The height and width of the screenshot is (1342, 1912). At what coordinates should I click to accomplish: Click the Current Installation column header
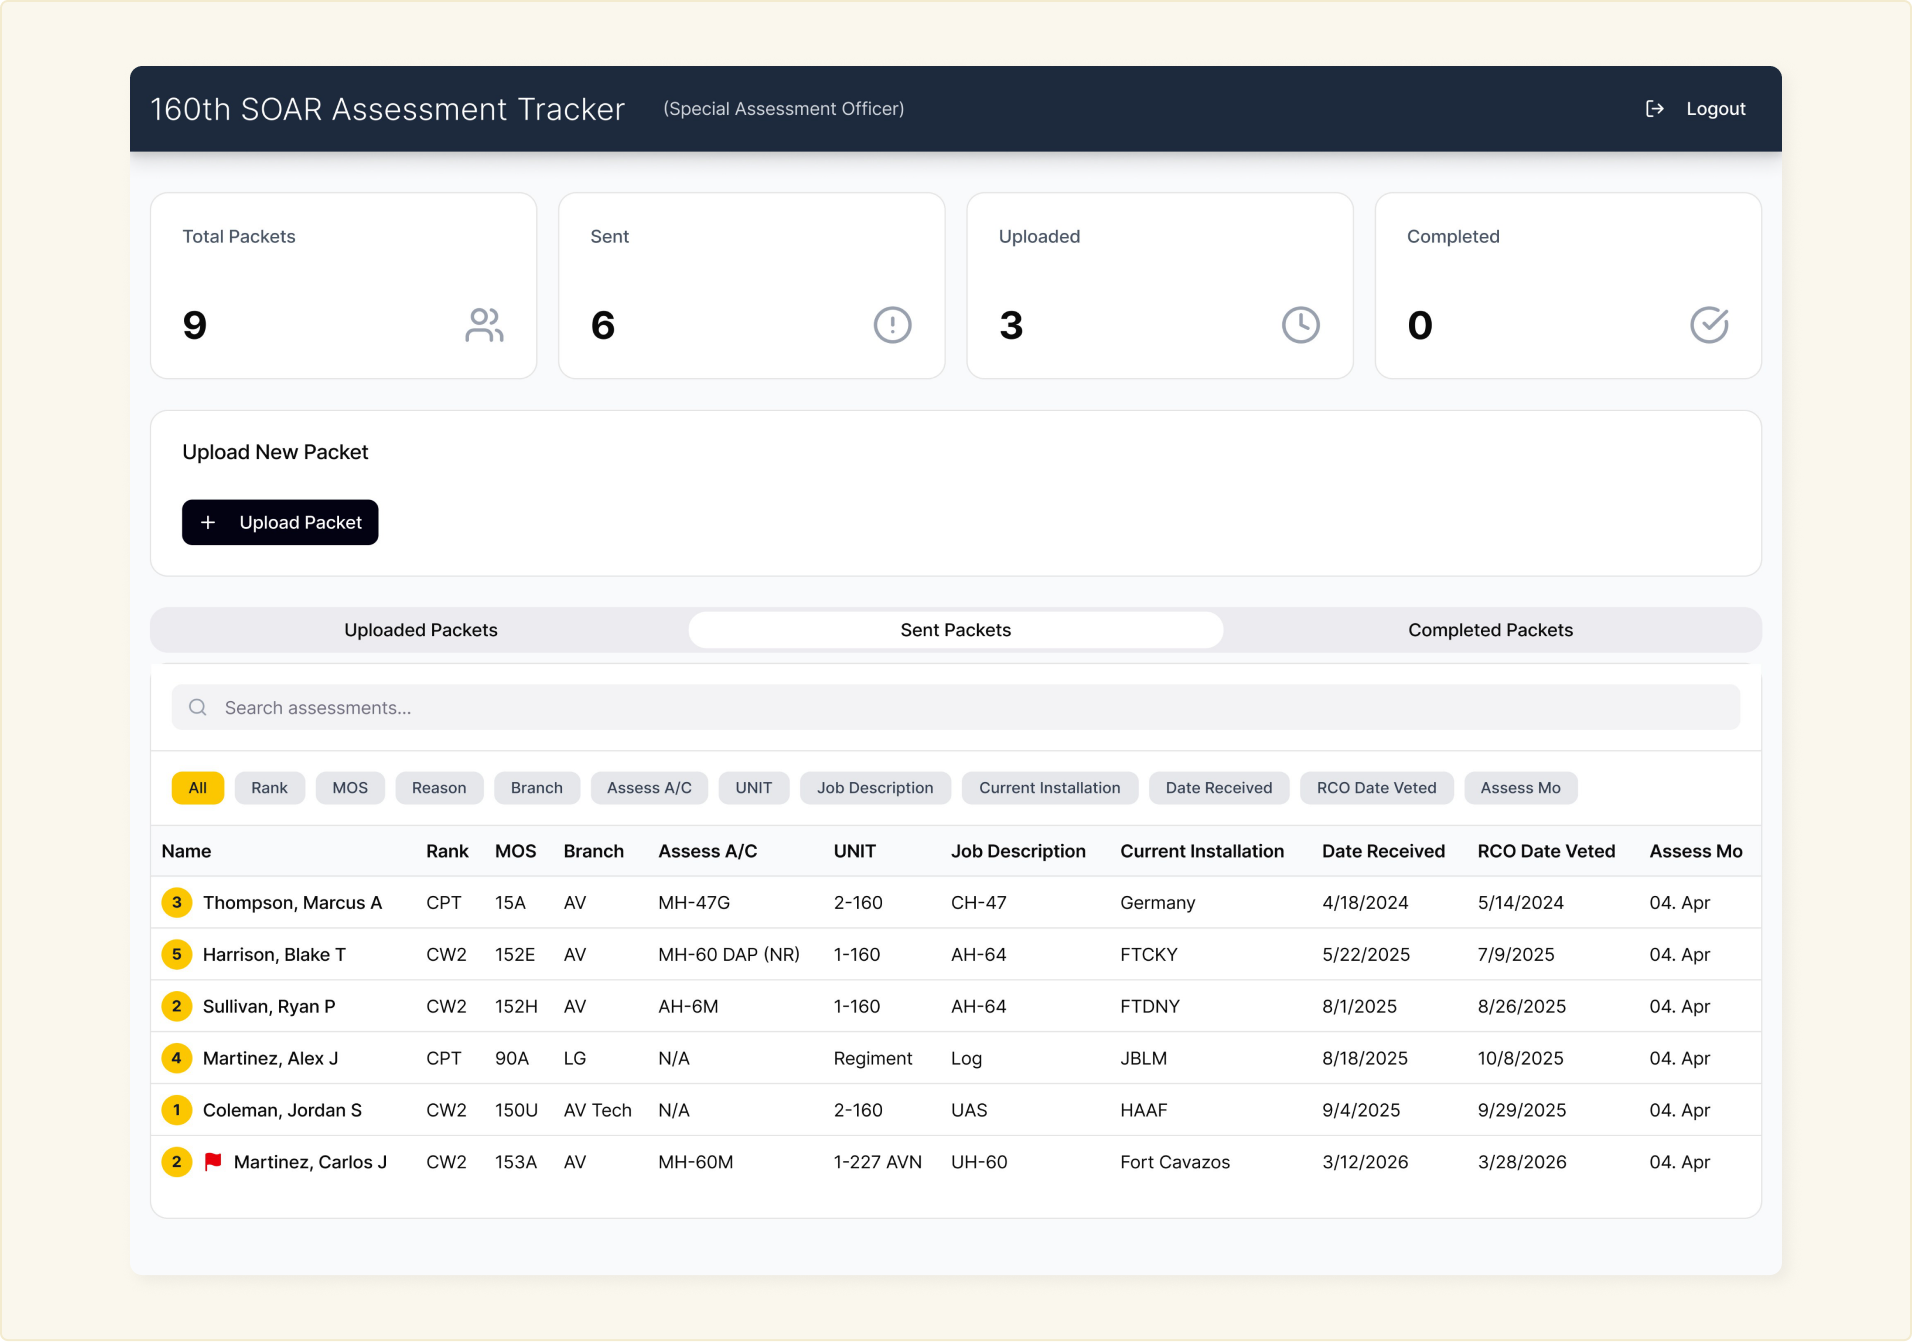coord(1202,851)
